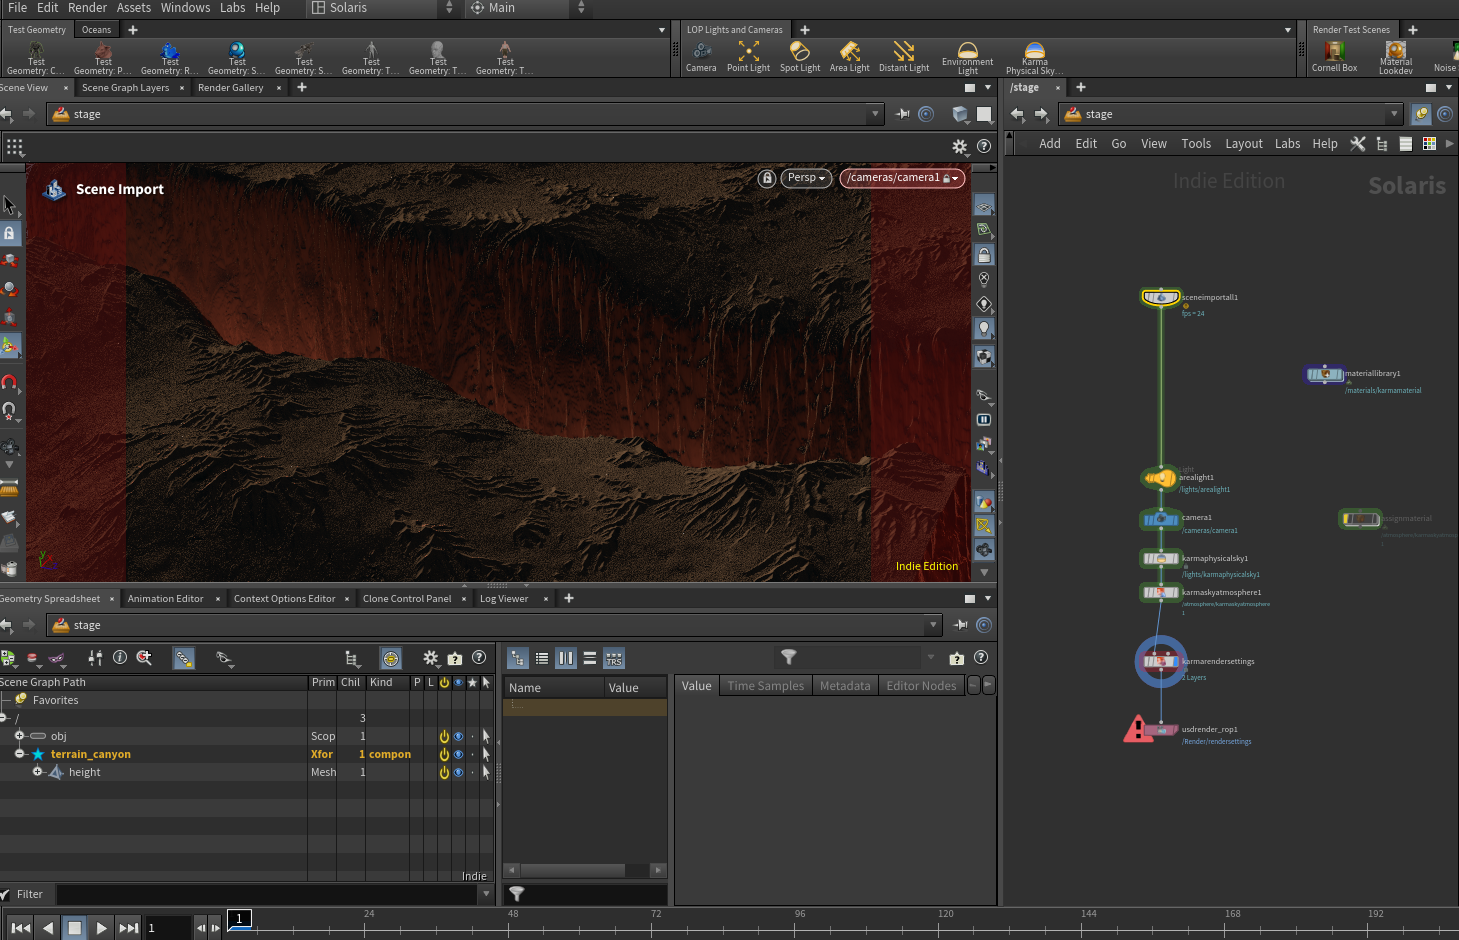Screen dimensions: 1459x940
Task: Select the karmarendersettings node
Action: tap(1160, 661)
